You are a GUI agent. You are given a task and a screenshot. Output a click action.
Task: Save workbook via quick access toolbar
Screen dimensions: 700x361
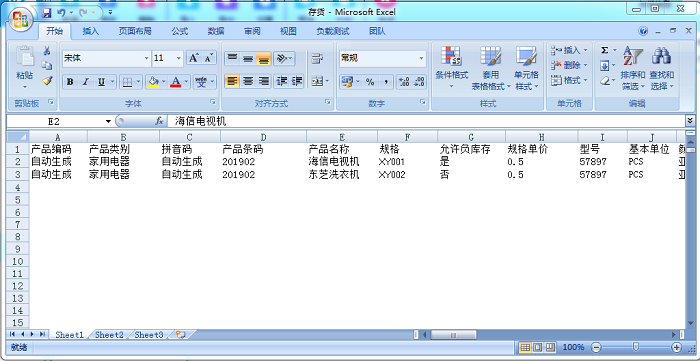pyautogui.click(x=46, y=13)
